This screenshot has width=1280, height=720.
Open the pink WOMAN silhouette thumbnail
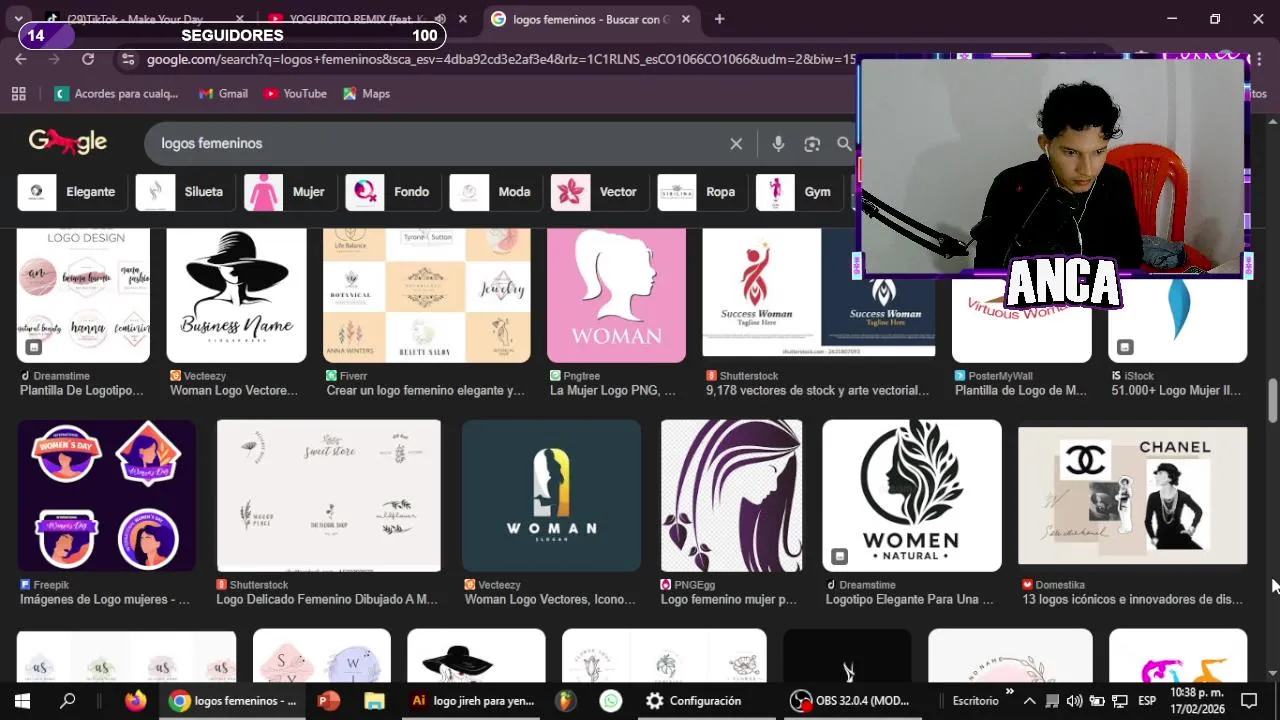tap(616, 295)
